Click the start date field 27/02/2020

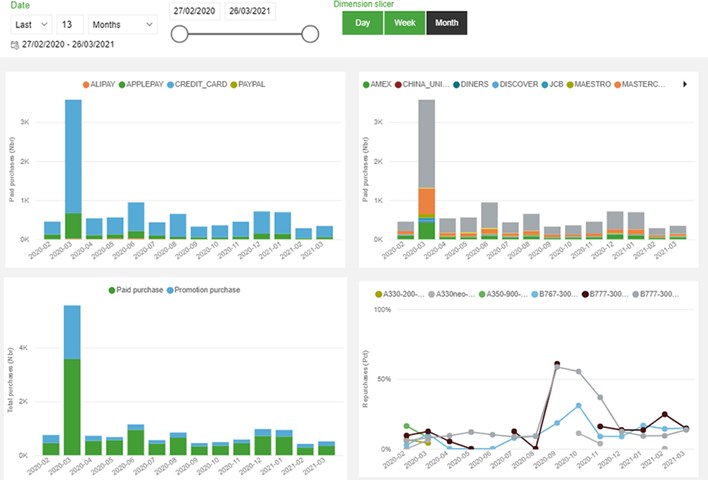[x=194, y=11]
